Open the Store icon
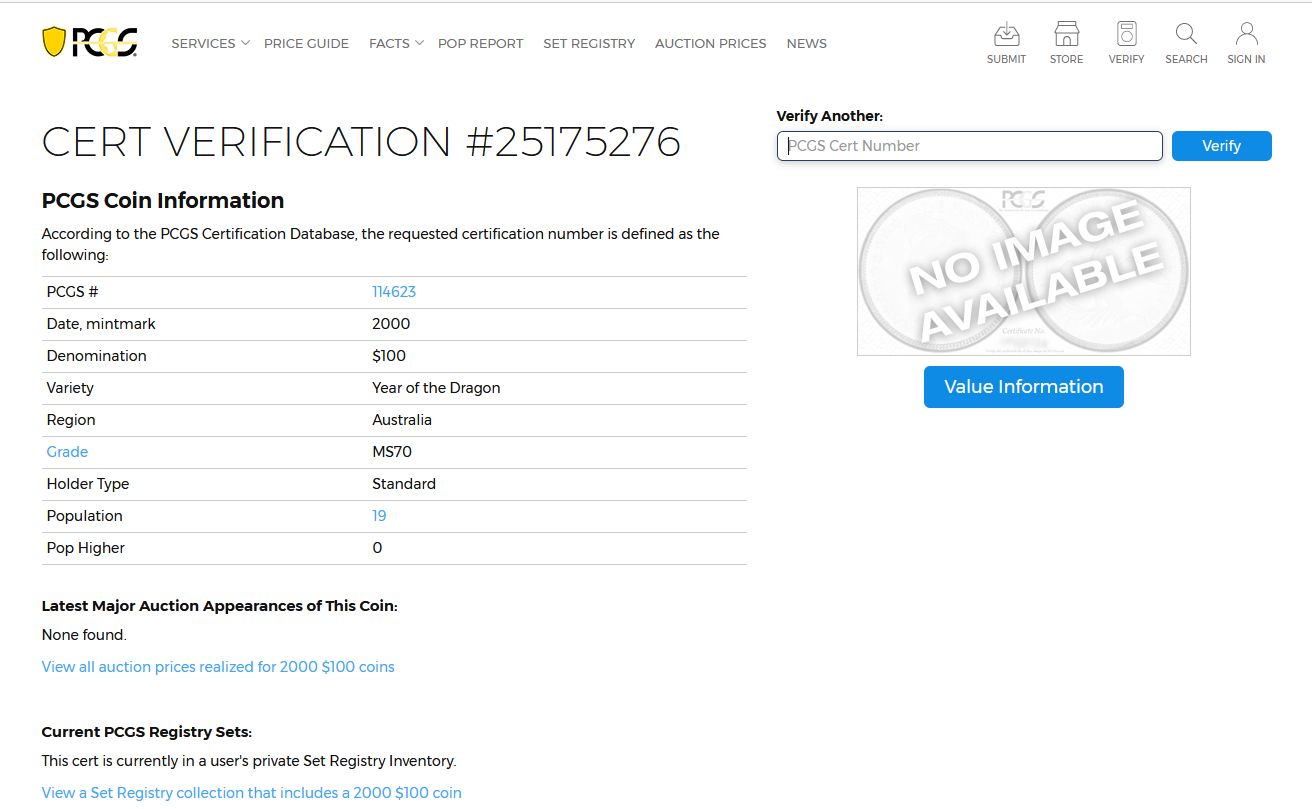Viewport: 1312px width, 809px height. [x=1066, y=35]
